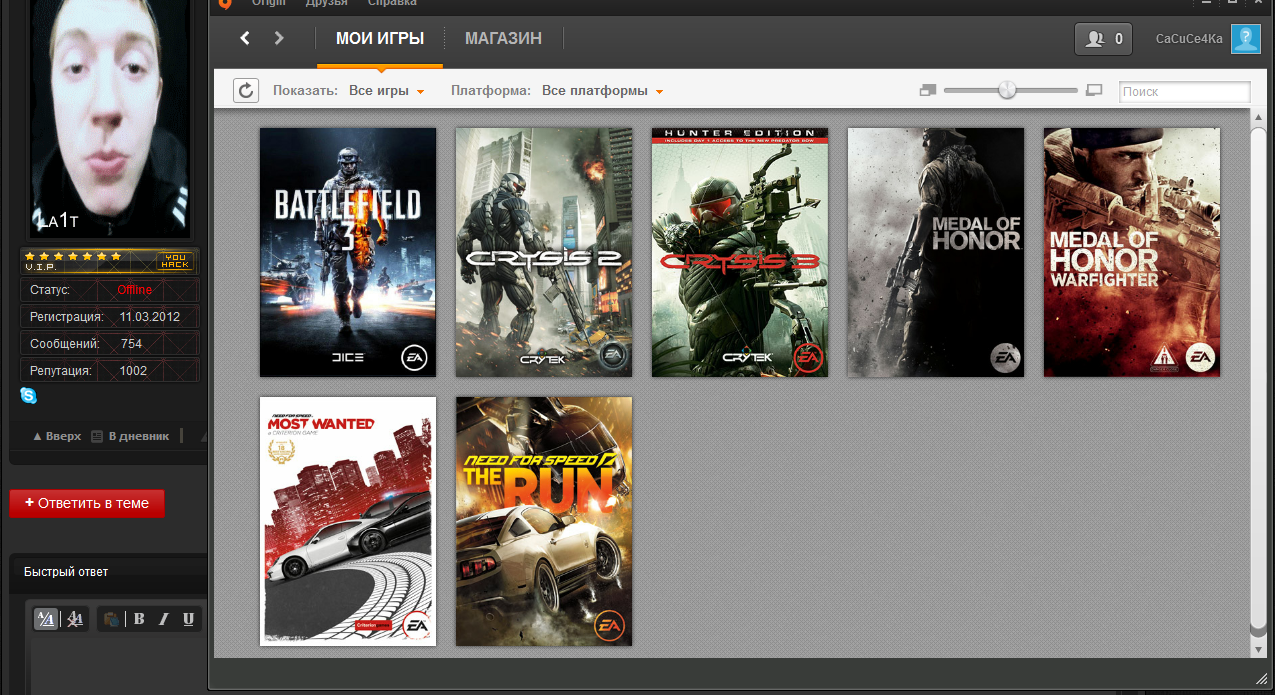
Task: Switch to the МОИ ИГРЫ tab
Action: 380,39
